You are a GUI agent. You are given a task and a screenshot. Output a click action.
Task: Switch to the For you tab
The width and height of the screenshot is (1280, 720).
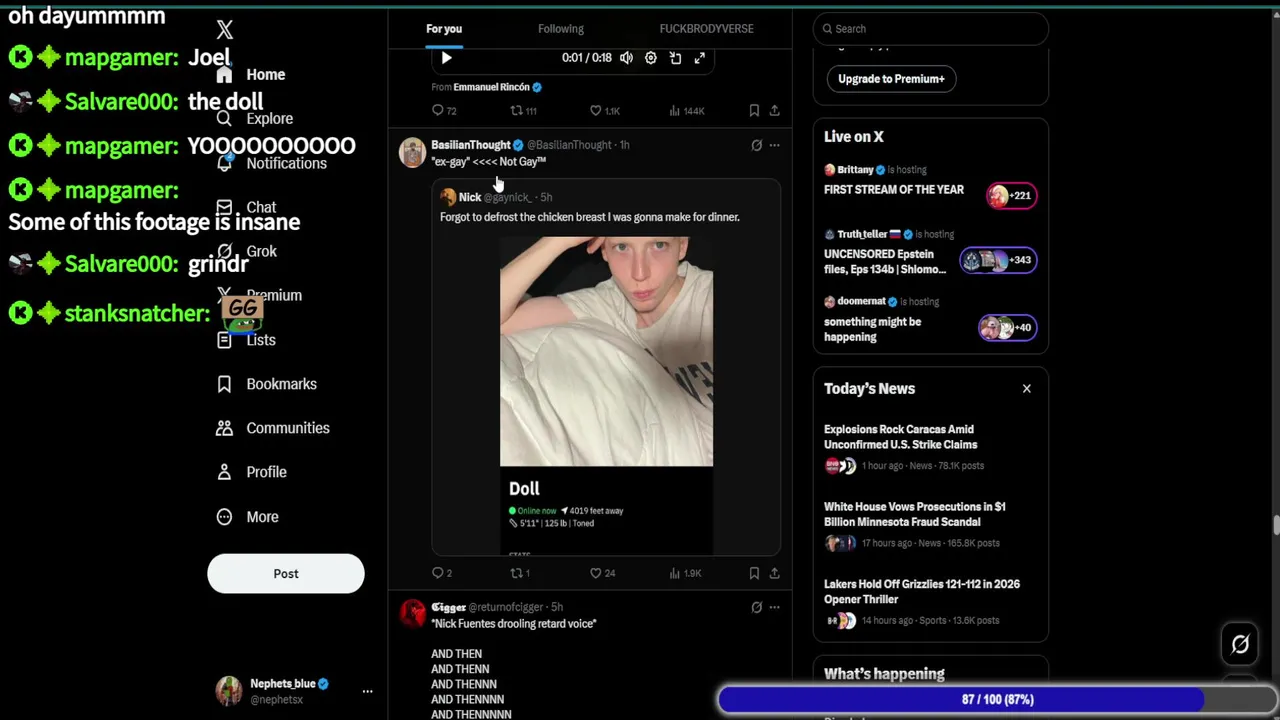click(444, 29)
